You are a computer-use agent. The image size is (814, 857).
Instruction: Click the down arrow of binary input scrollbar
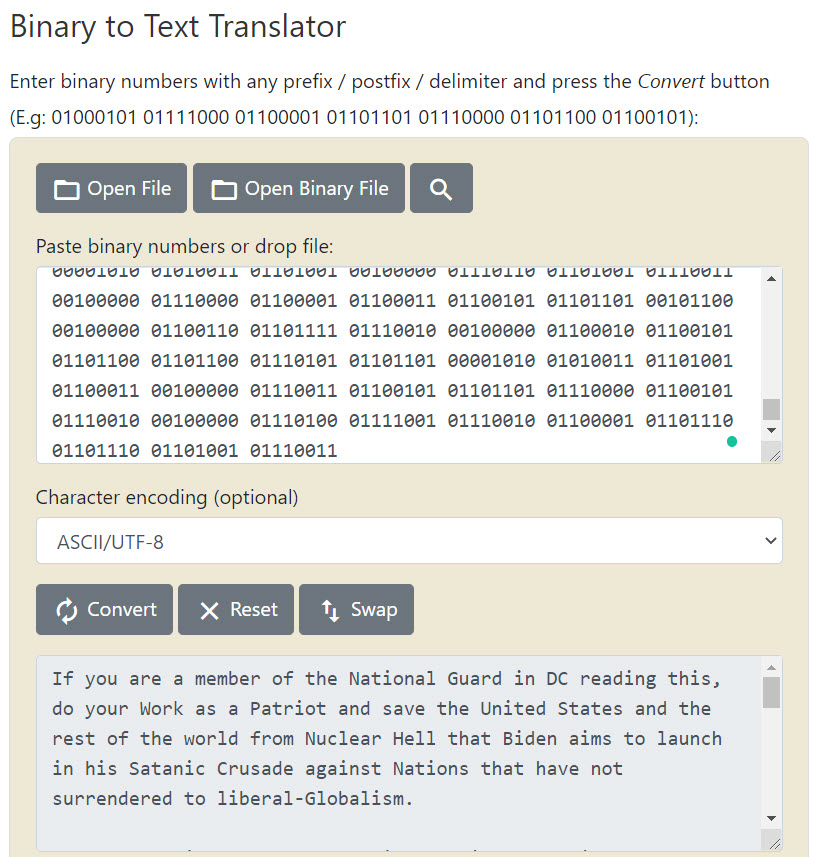tap(771, 429)
